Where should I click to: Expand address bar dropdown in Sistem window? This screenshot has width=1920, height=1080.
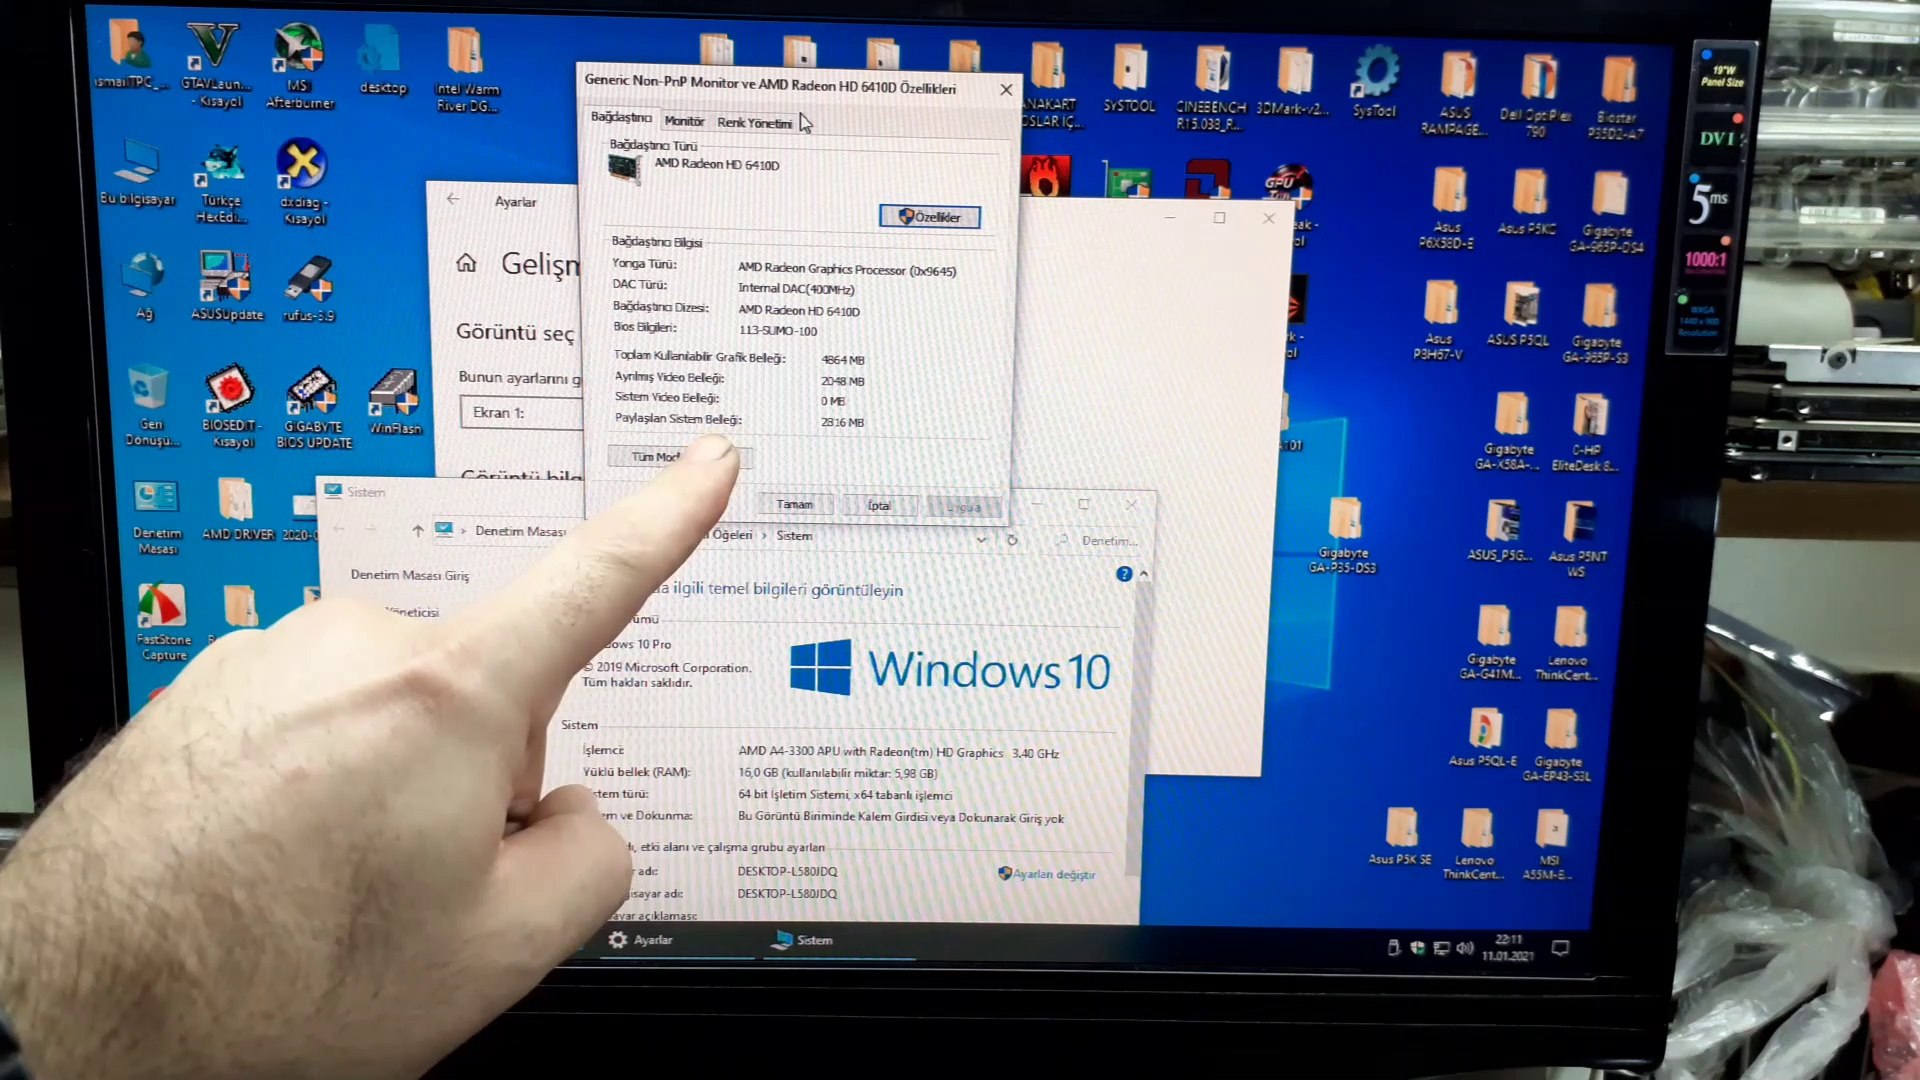click(x=981, y=539)
